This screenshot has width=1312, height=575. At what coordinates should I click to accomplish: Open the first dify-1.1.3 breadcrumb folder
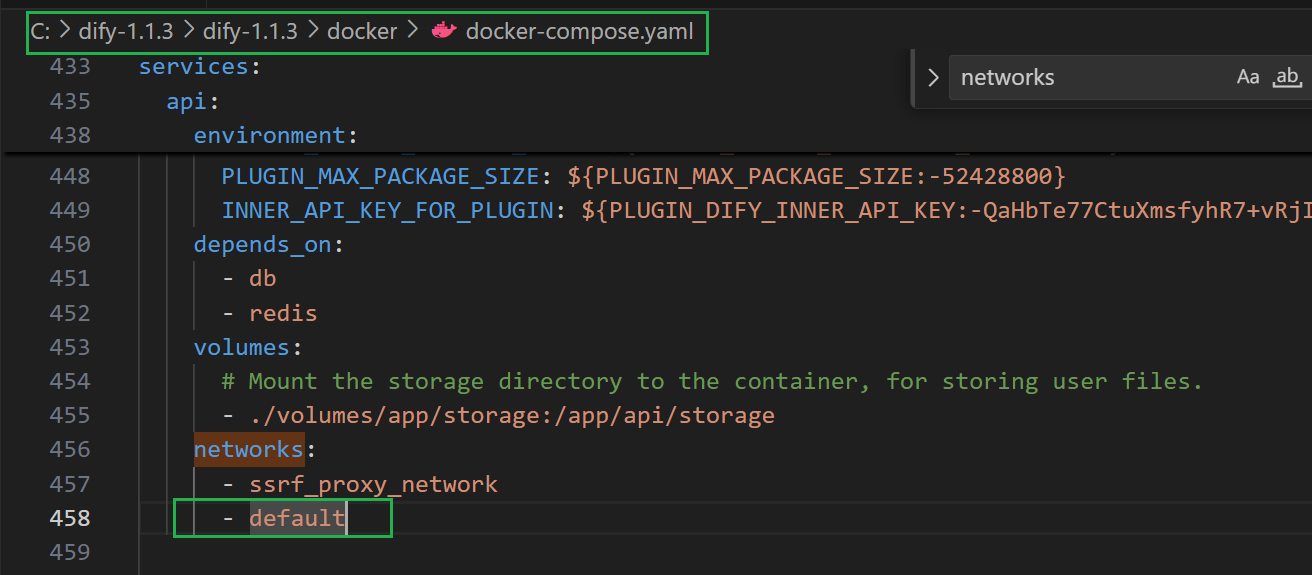(x=125, y=31)
